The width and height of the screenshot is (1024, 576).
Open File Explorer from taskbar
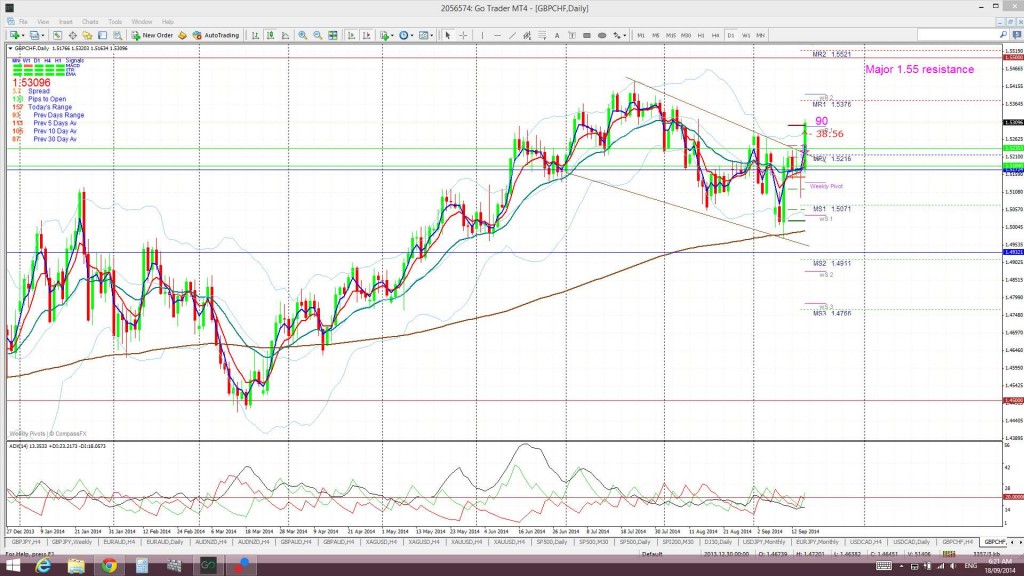[x=76, y=566]
